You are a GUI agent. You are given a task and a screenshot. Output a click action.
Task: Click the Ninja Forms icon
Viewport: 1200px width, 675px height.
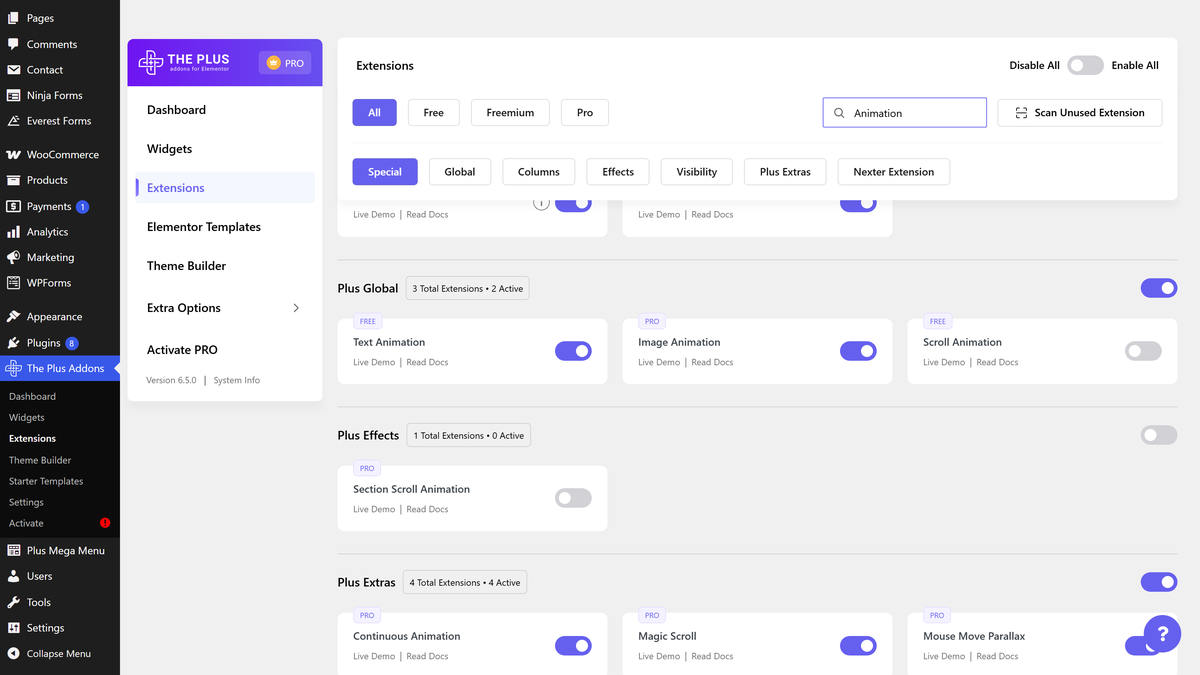click(x=13, y=96)
